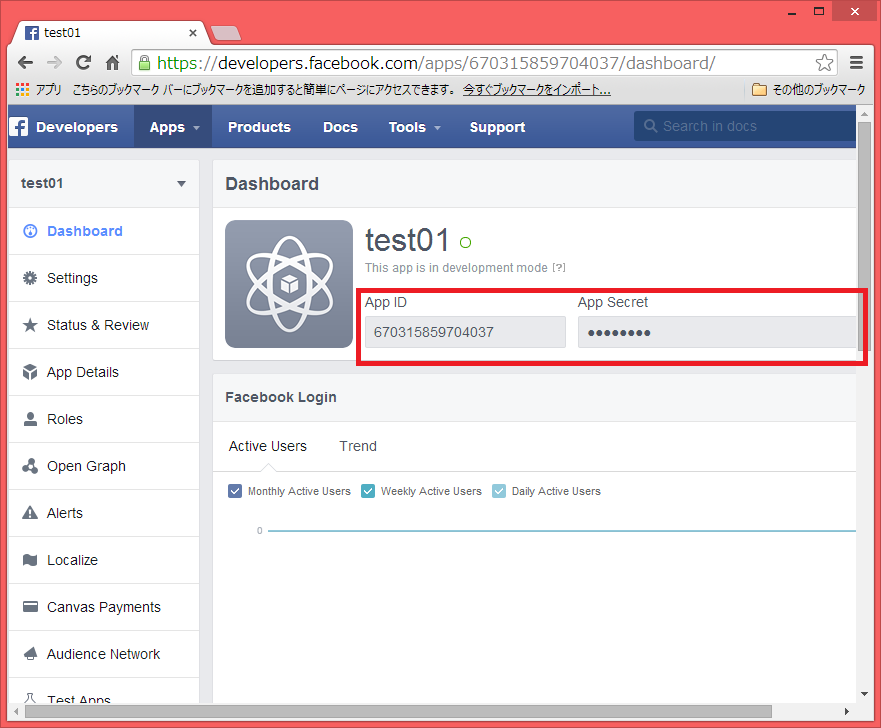
Task: Switch to the Trend tab
Action: pyautogui.click(x=358, y=446)
